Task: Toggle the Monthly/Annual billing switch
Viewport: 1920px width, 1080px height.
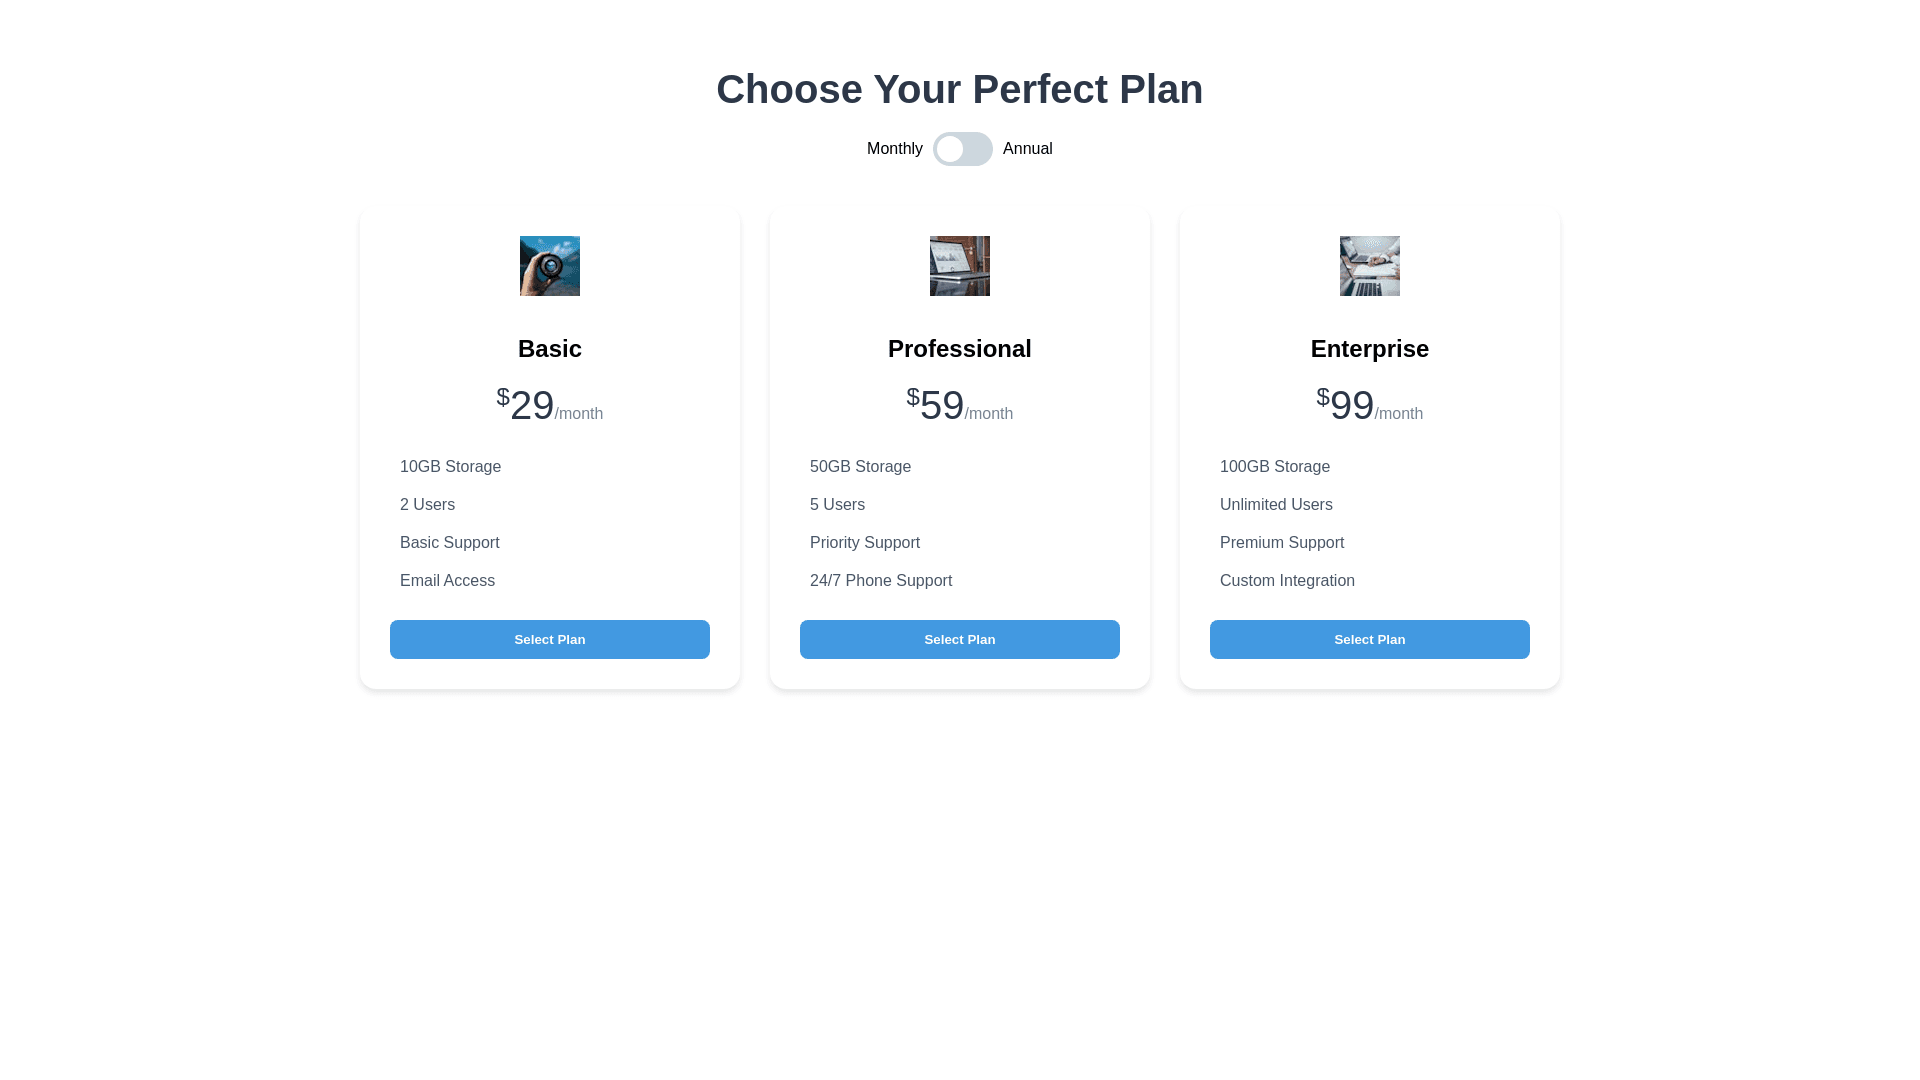Action: 962,149
